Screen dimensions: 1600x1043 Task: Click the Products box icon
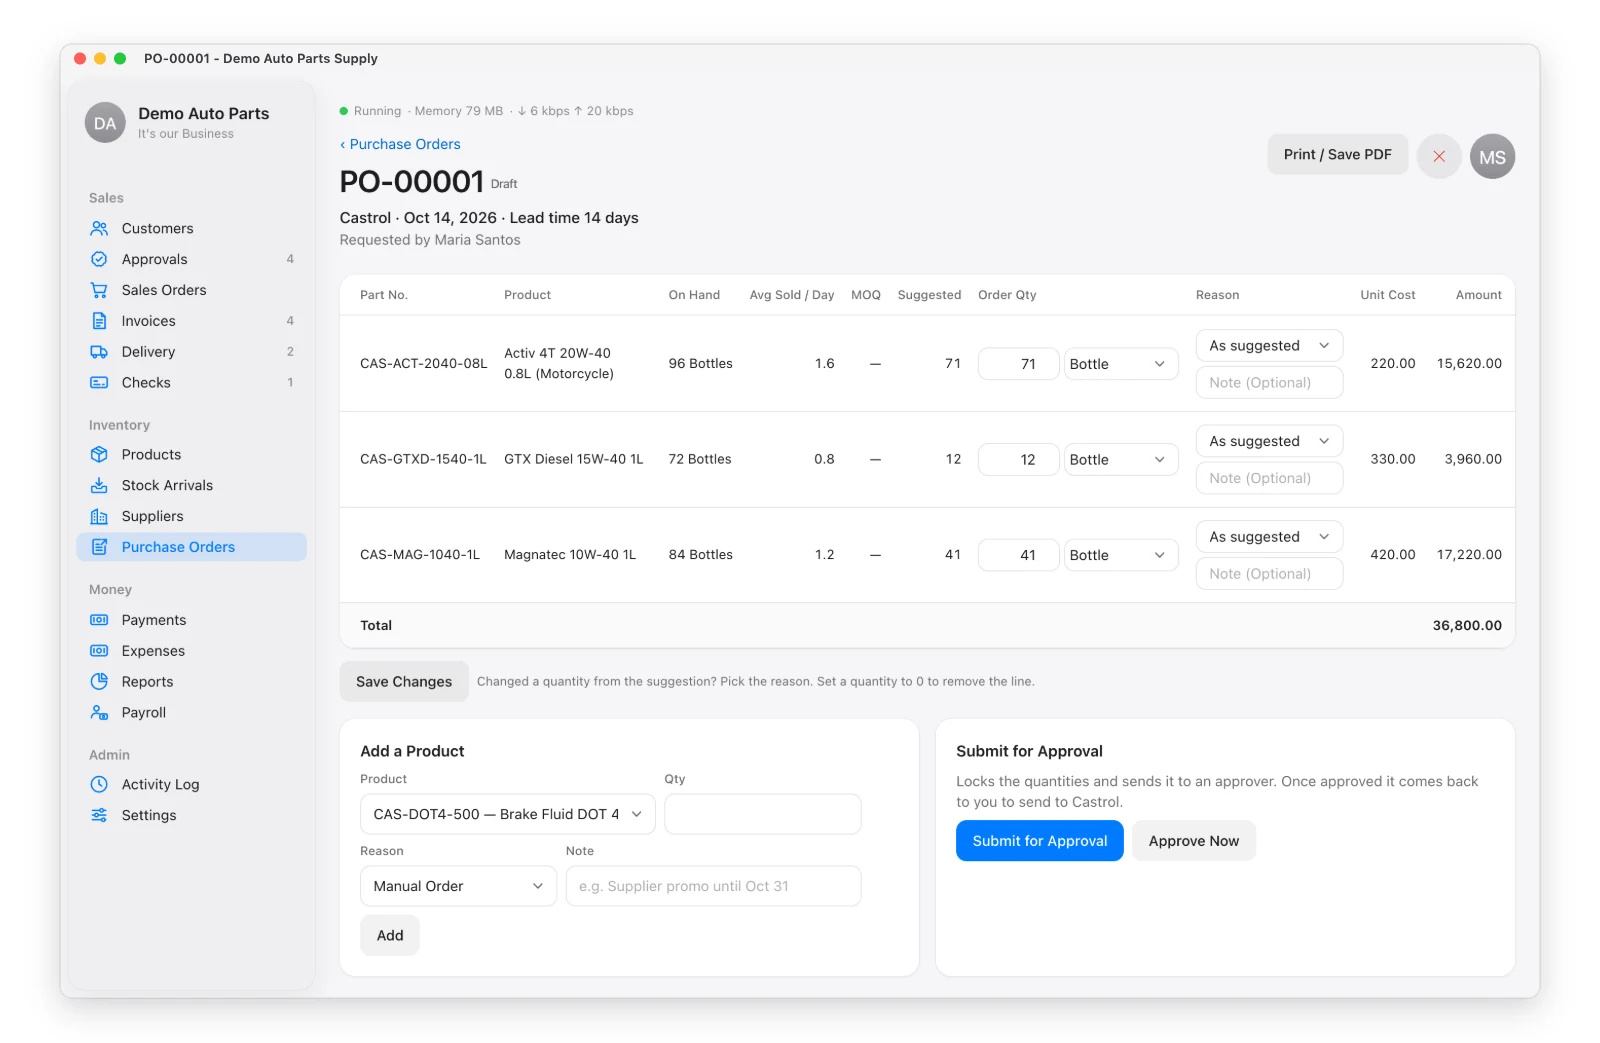click(99, 455)
